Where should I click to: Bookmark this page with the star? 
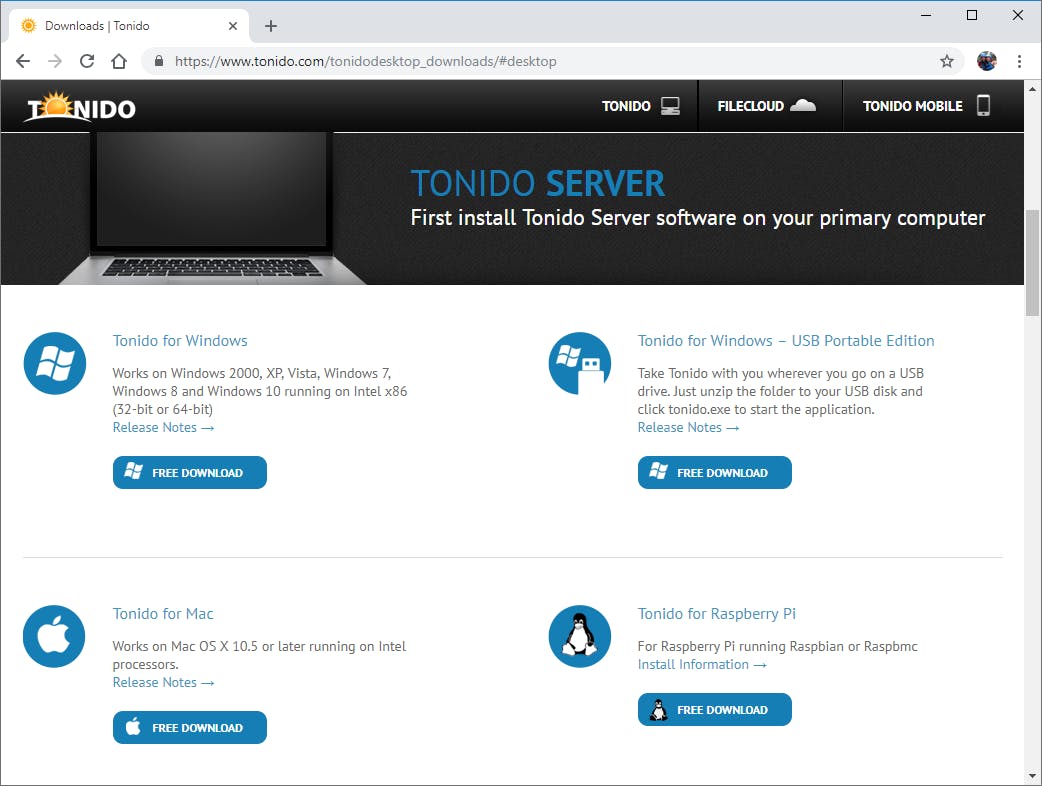tap(947, 61)
